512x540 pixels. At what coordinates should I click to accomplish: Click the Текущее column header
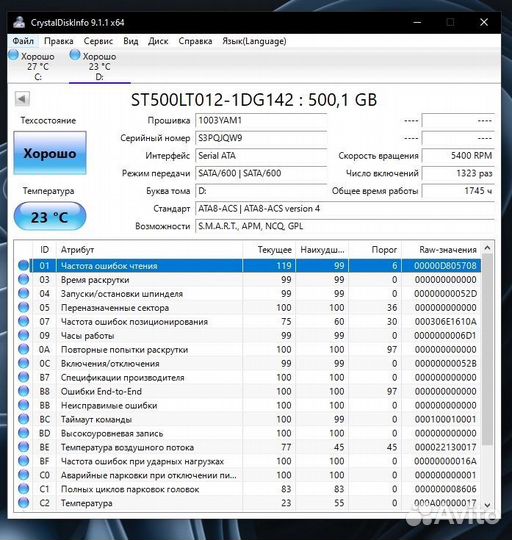click(269, 250)
